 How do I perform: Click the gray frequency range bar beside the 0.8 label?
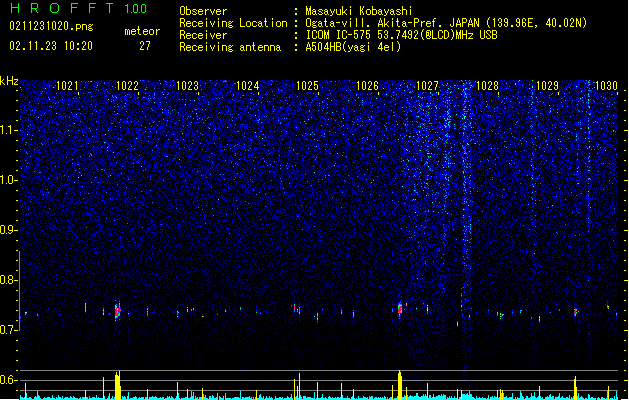pyautogui.click(x=19, y=291)
